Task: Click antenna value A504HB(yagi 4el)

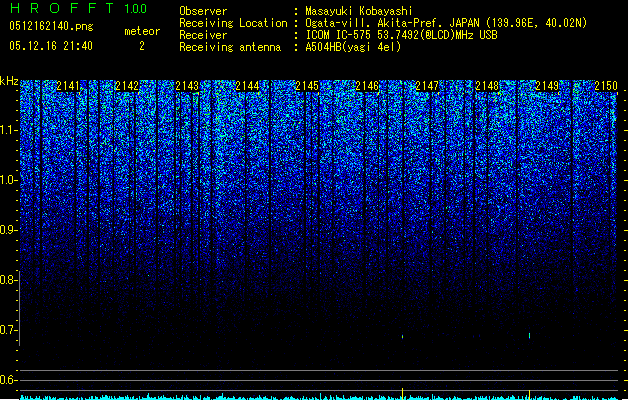Action: tap(353, 47)
